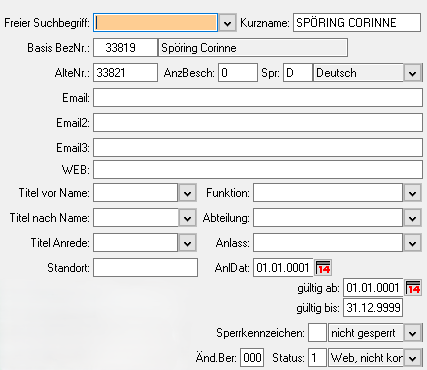This screenshot has height=370, width=427.
Task: Click the Freier Suchbegriff label
Action: [47, 23]
